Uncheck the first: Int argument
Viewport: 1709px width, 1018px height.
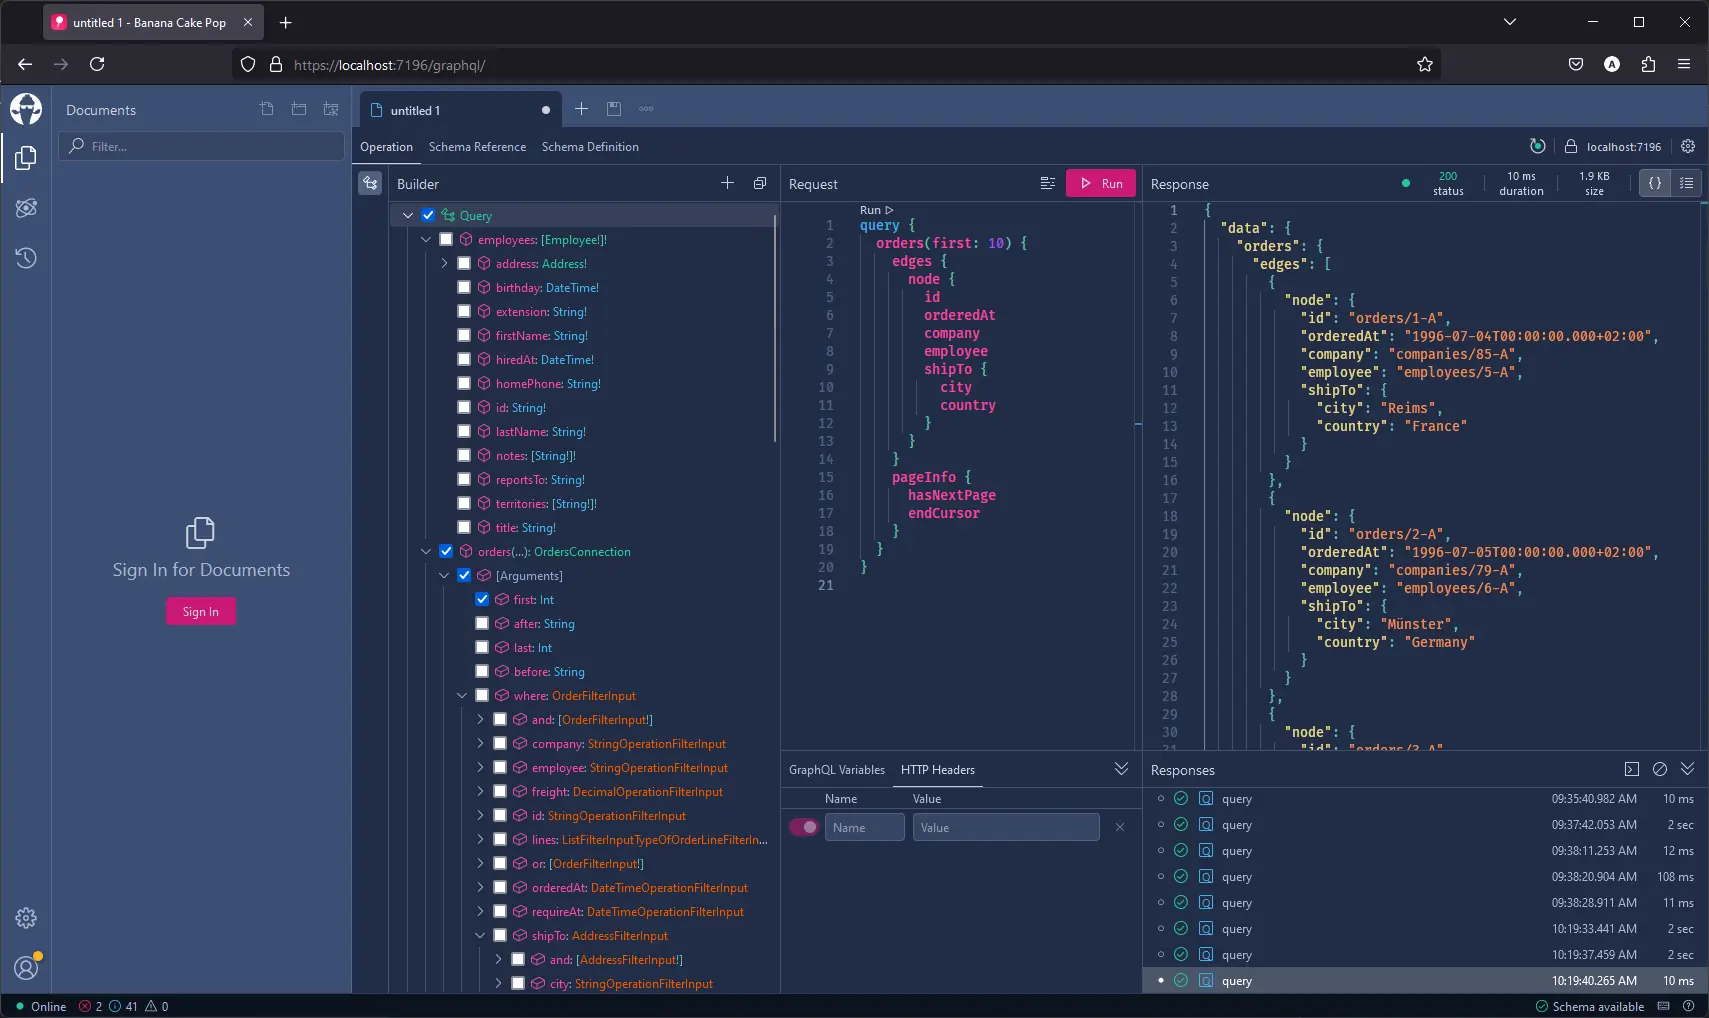[482, 599]
